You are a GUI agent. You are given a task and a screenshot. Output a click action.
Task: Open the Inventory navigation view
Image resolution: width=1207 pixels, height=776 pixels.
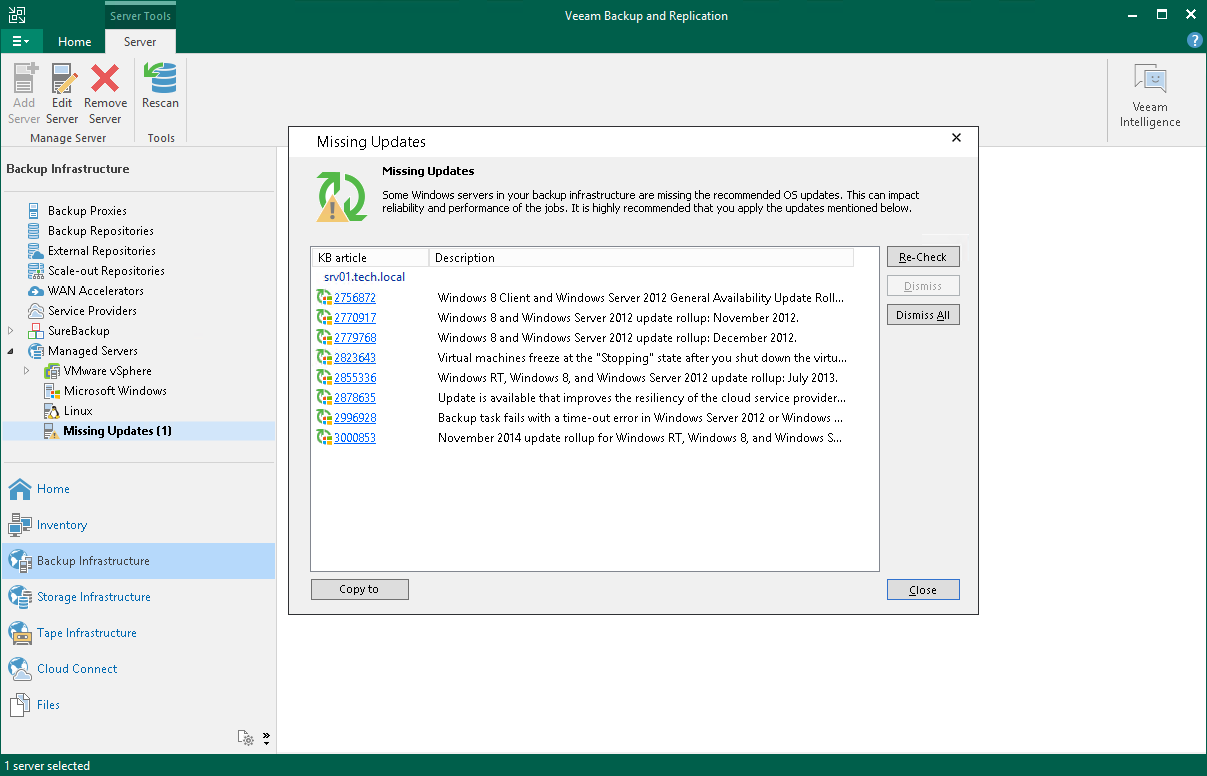click(138, 525)
